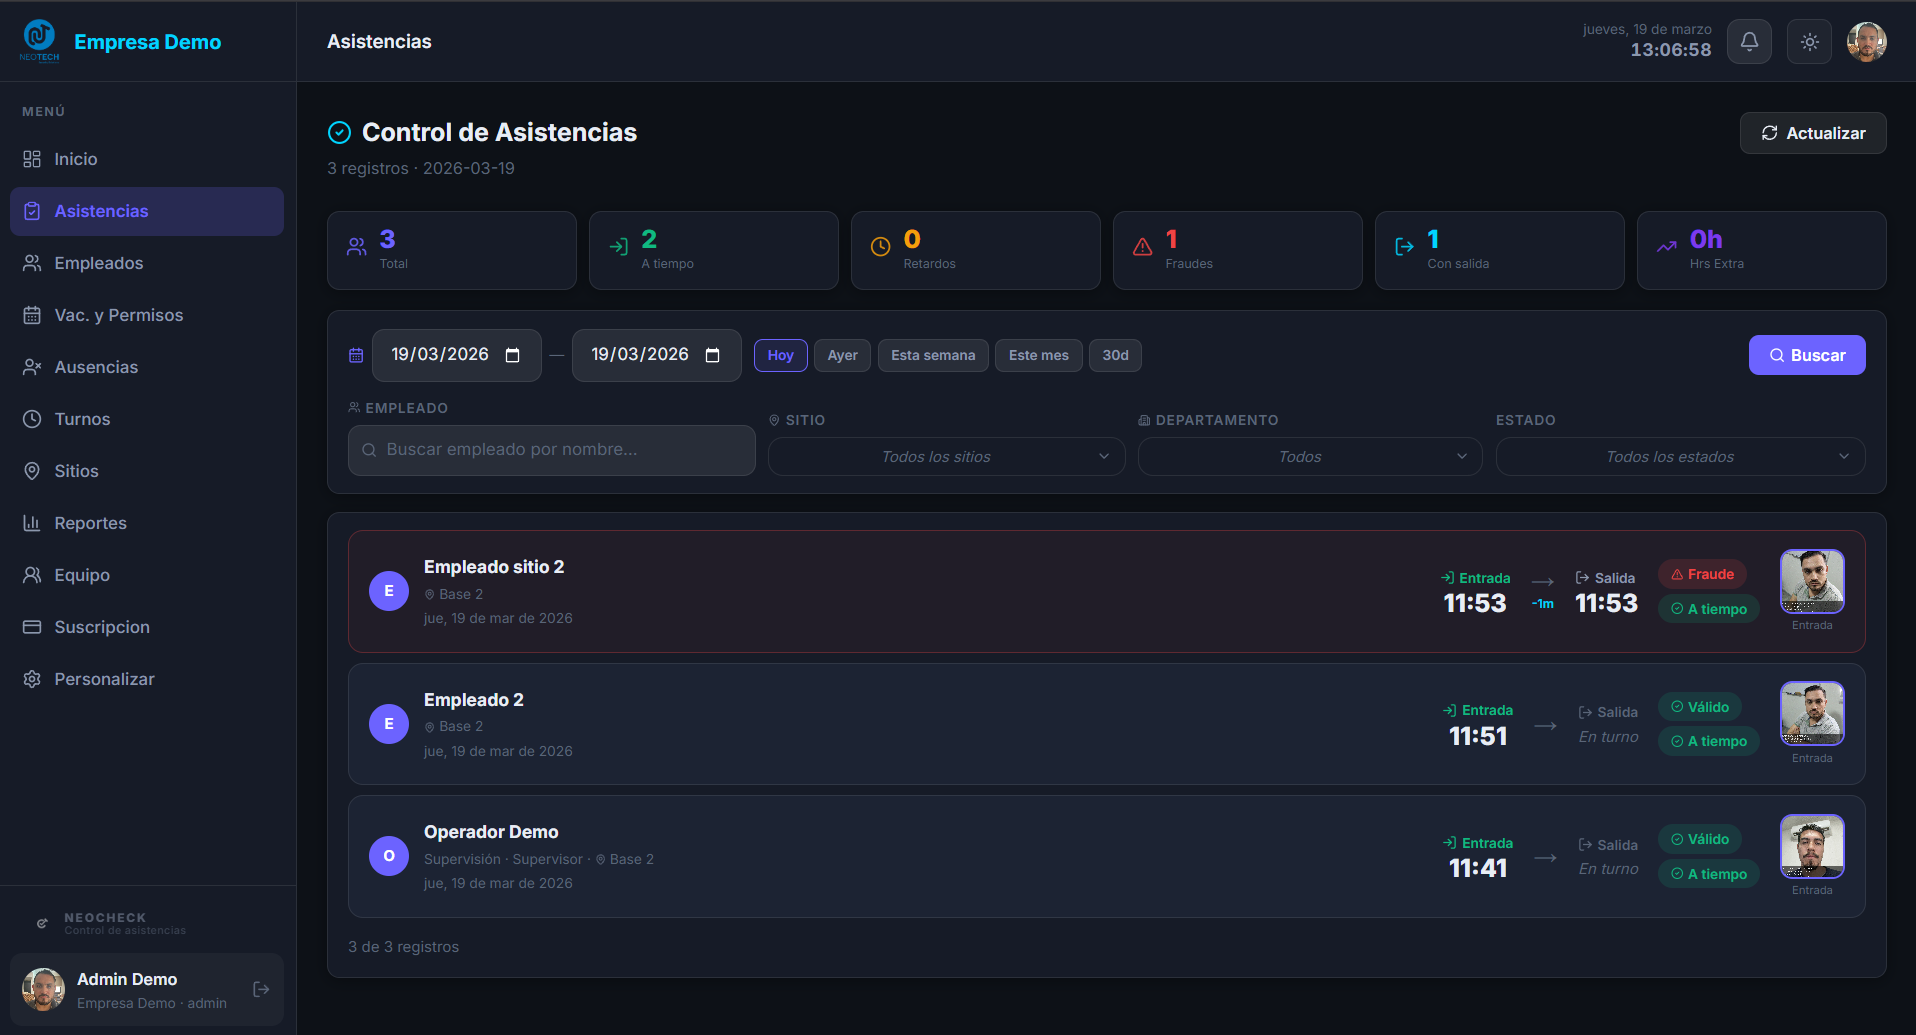Image resolution: width=1916 pixels, height=1035 pixels.
Task: Click the Empresa Demo logo icon
Action: (x=39, y=39)
